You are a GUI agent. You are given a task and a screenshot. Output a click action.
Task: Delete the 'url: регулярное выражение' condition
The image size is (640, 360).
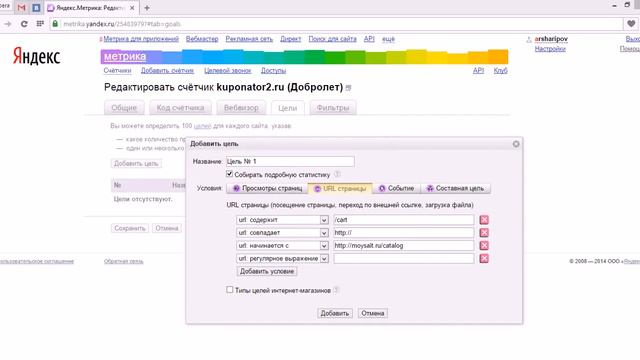tap(484, 258)
